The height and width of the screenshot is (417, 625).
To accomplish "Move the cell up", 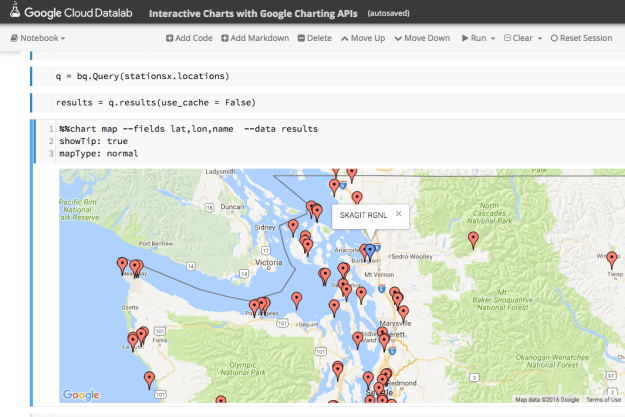I will (363, 38).
